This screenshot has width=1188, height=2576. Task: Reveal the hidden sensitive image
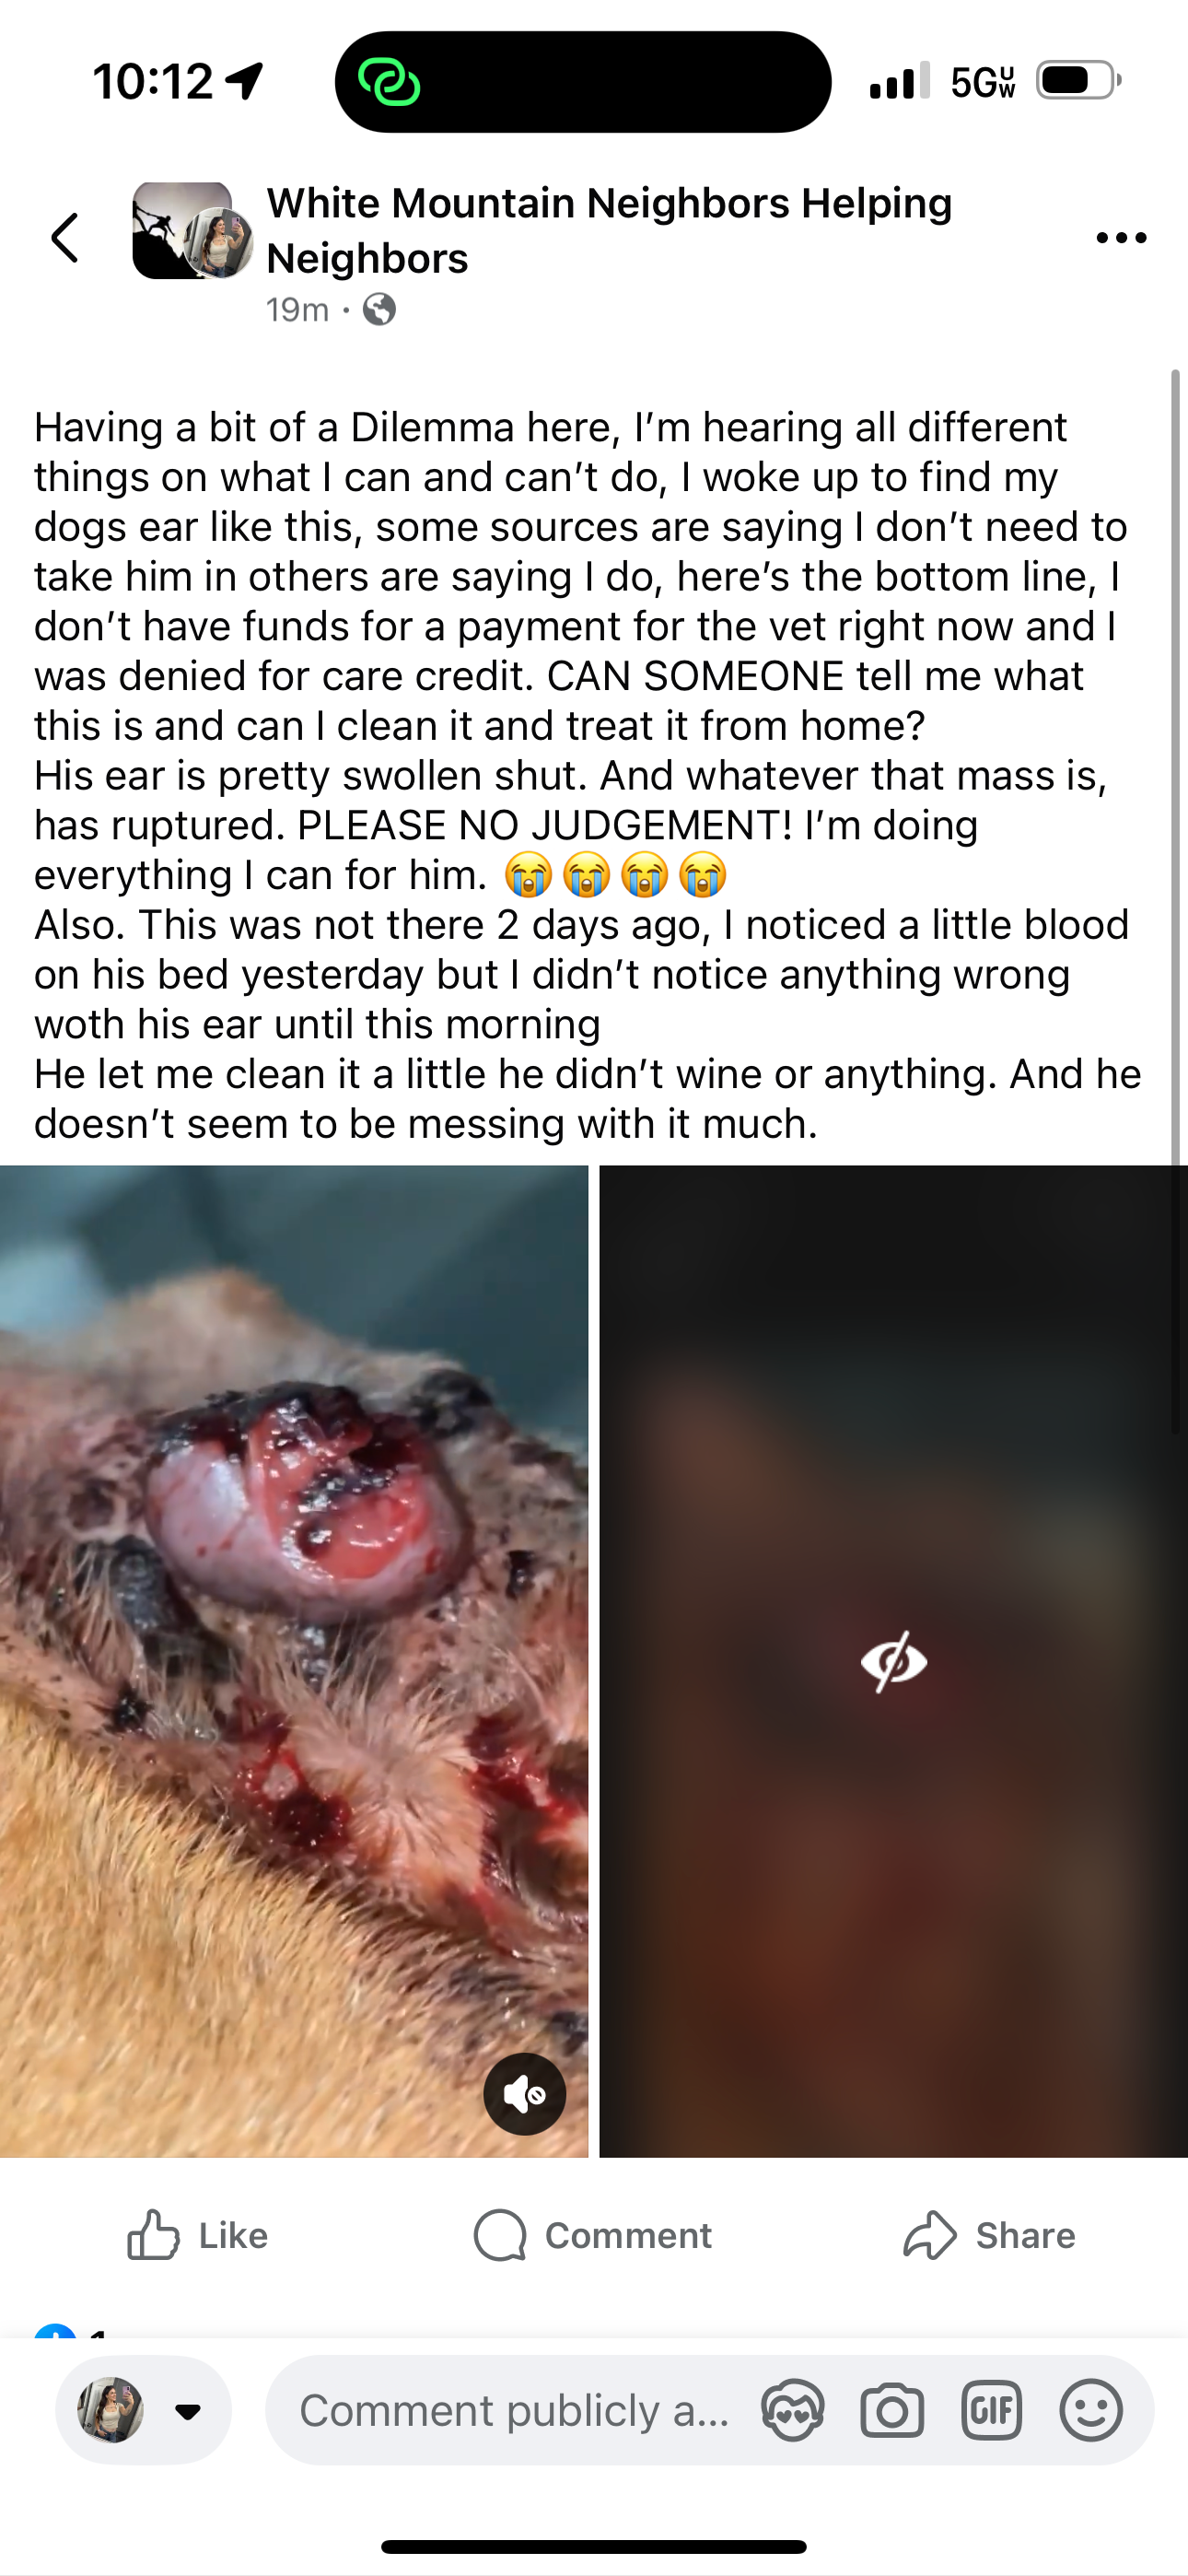(894, 1661)
